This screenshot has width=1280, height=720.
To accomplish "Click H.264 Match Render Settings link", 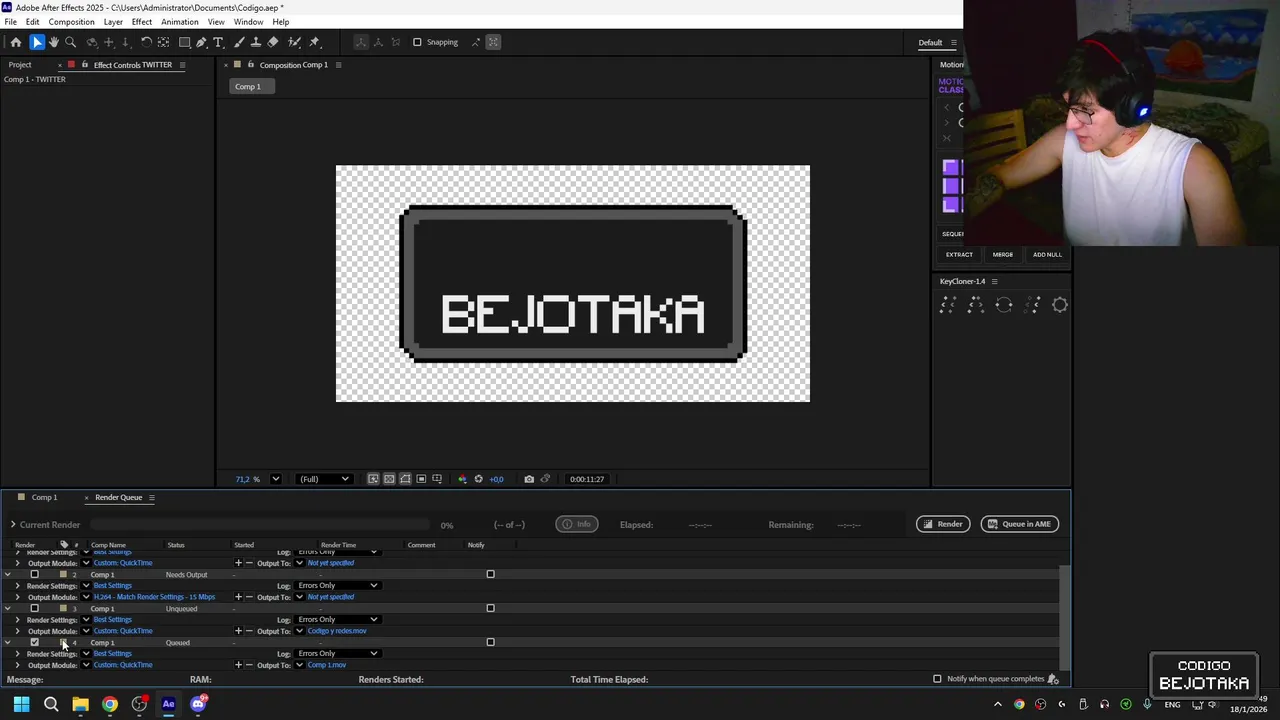I will [x=154, y=597].
